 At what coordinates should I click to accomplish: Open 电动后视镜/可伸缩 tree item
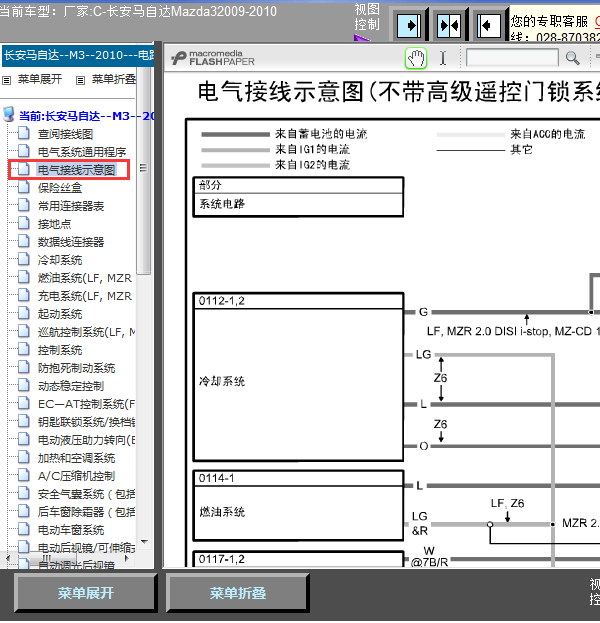pos(86,548)
